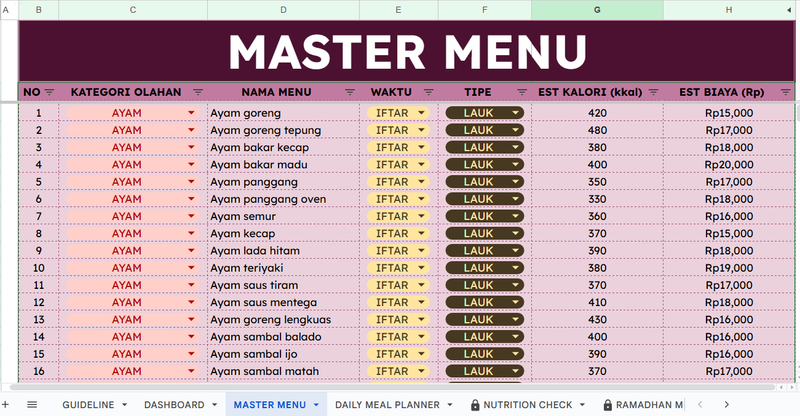Open filter for TIPE column
This screenshot has height=416, width=800.
tap(522, 92)
